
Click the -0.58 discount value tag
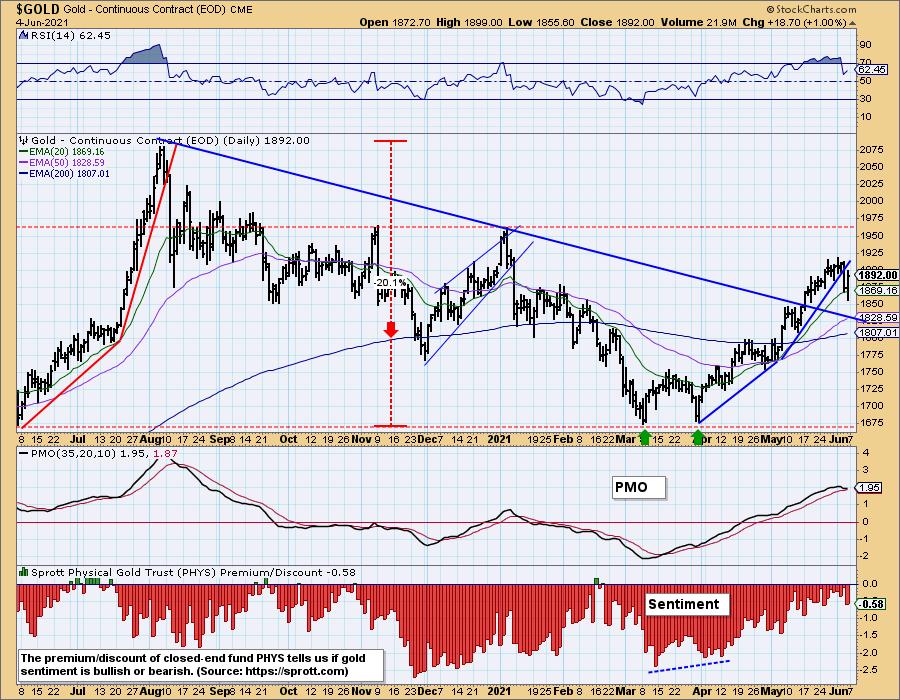[871, 603]
